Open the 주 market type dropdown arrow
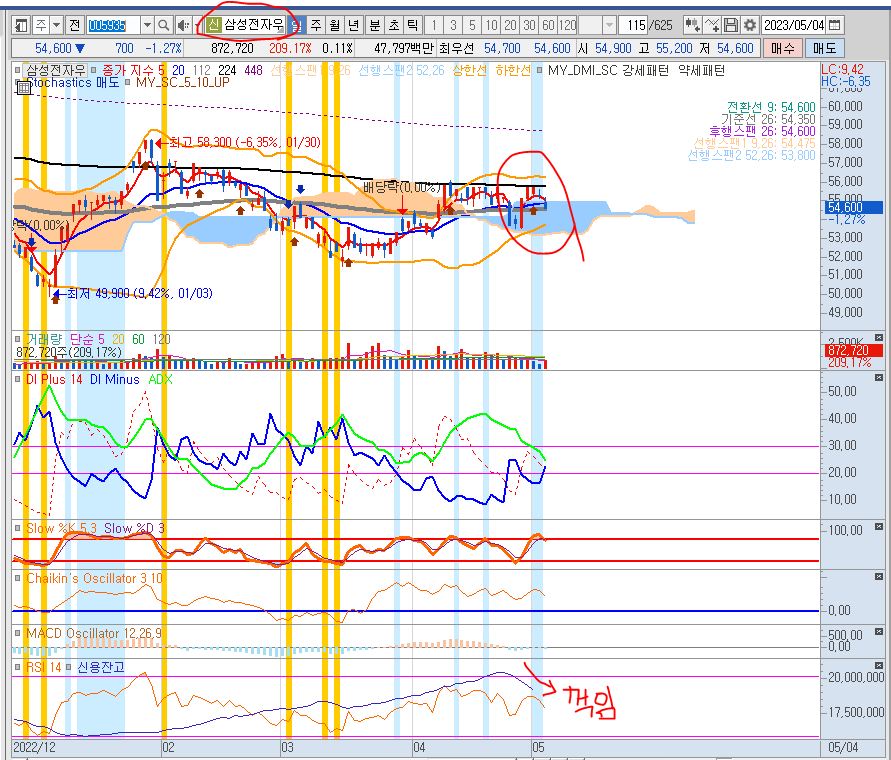This screenshot has height=760, width=891. click(x=57, y=25)
